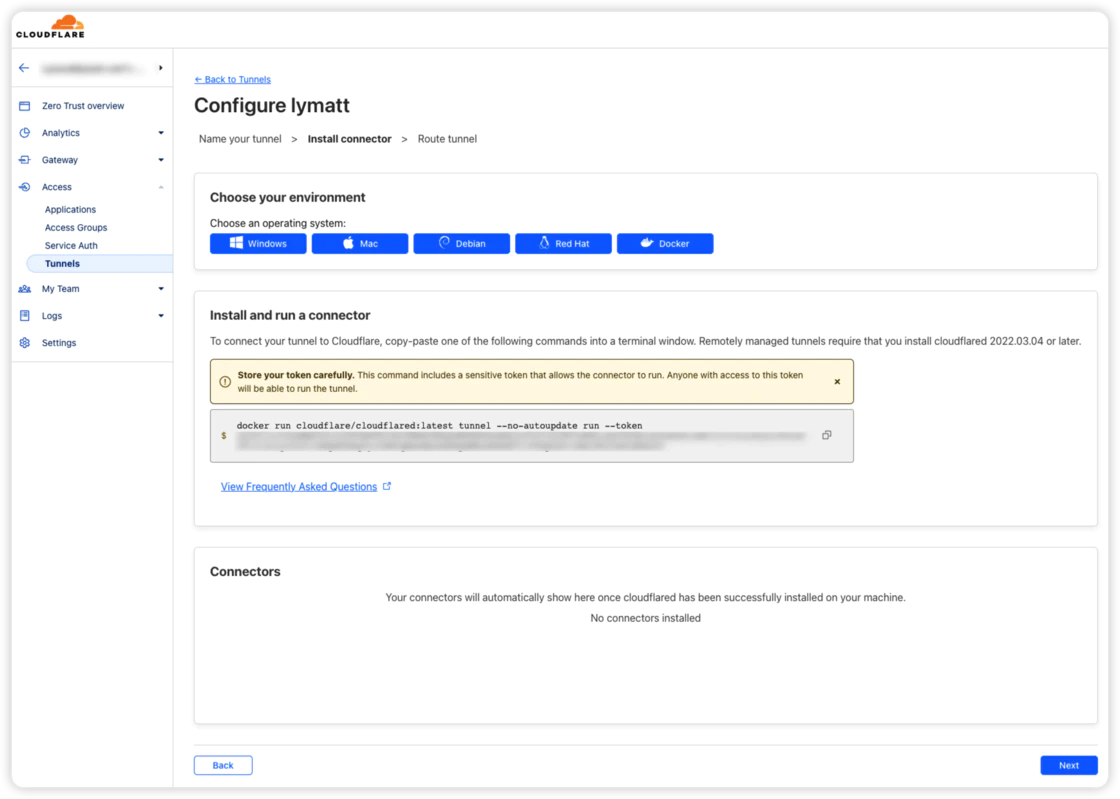Screen dimensions: 1120x799
Task: Click the warning info icon in token alert
Action: click(x=225, y=381)
